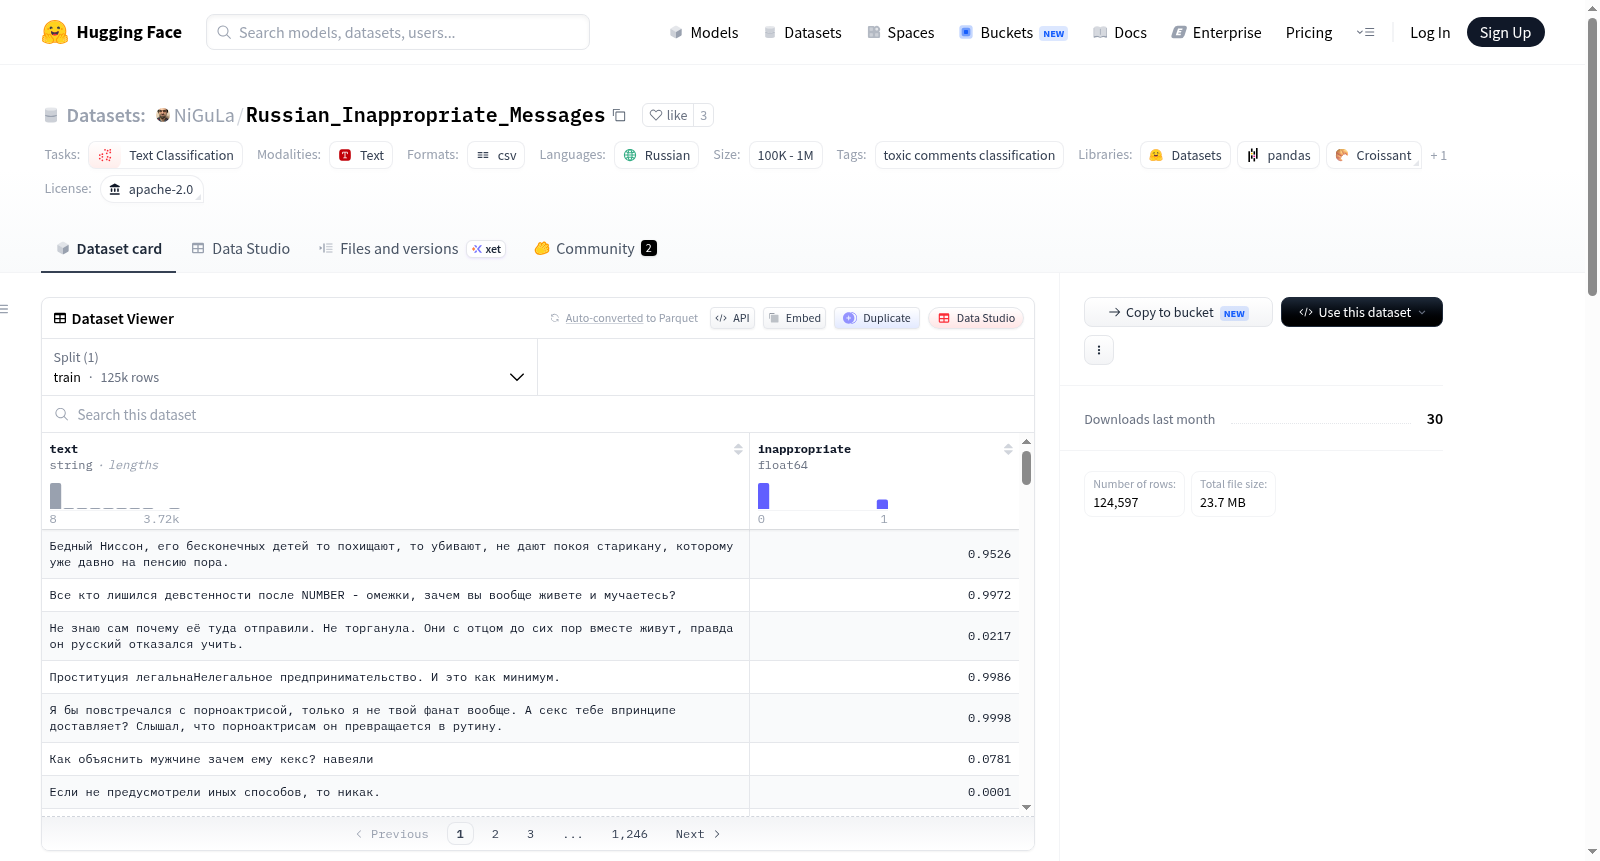
Task: Select current page 1 button
Action: click(x=460, y=834)
